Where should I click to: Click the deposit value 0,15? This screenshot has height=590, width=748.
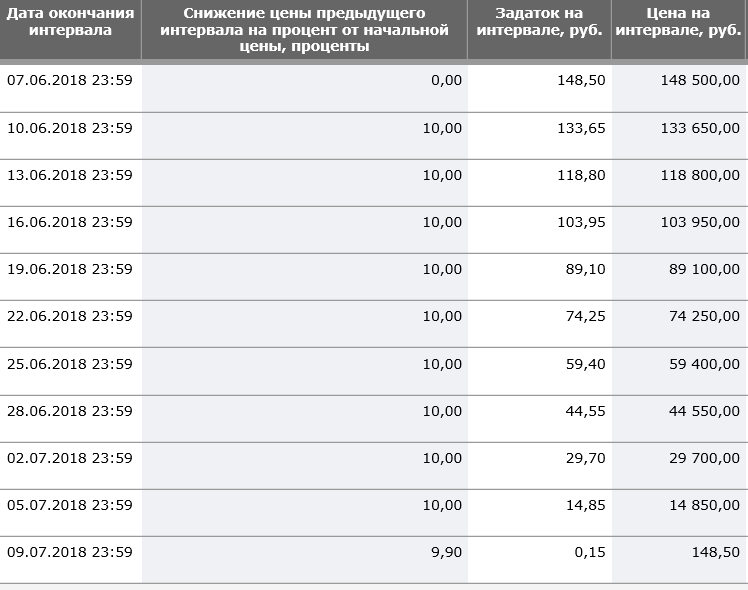(x=590, y=552)
